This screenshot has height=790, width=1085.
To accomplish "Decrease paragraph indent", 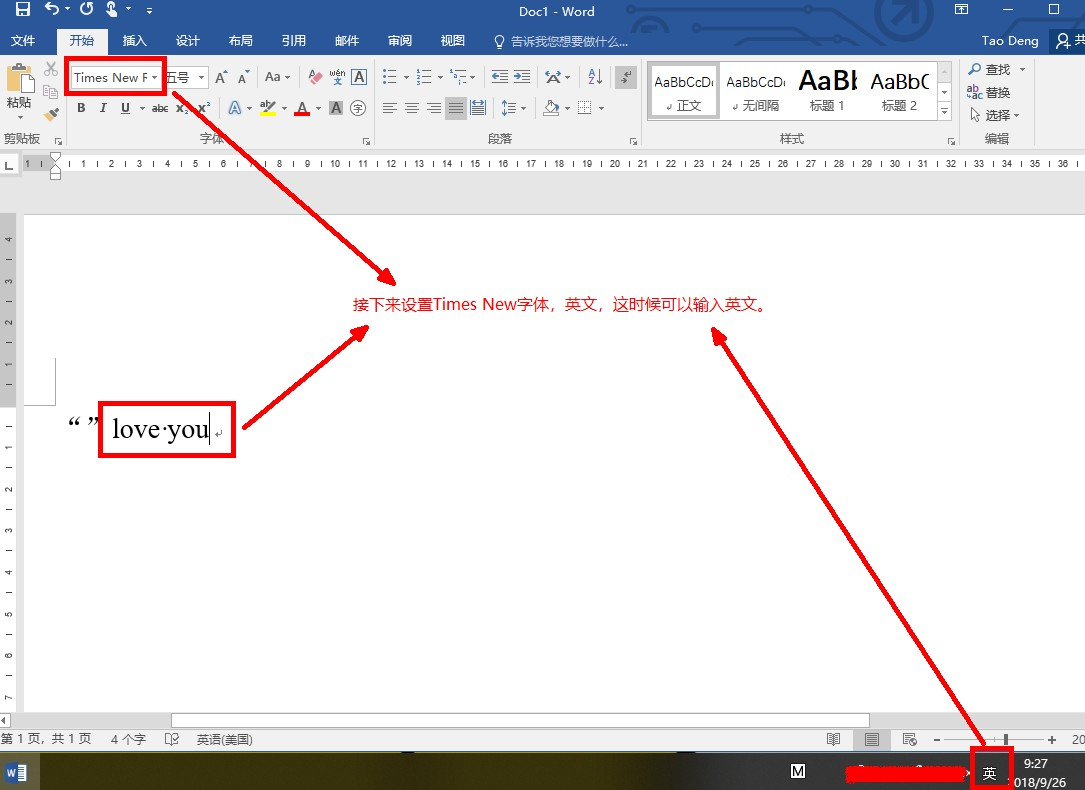I will (500, 77).
